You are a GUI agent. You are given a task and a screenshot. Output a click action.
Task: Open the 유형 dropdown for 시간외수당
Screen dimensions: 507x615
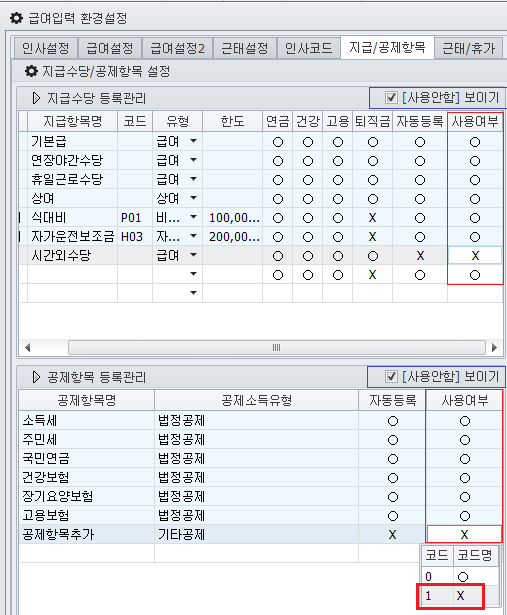tap(193, 255)
